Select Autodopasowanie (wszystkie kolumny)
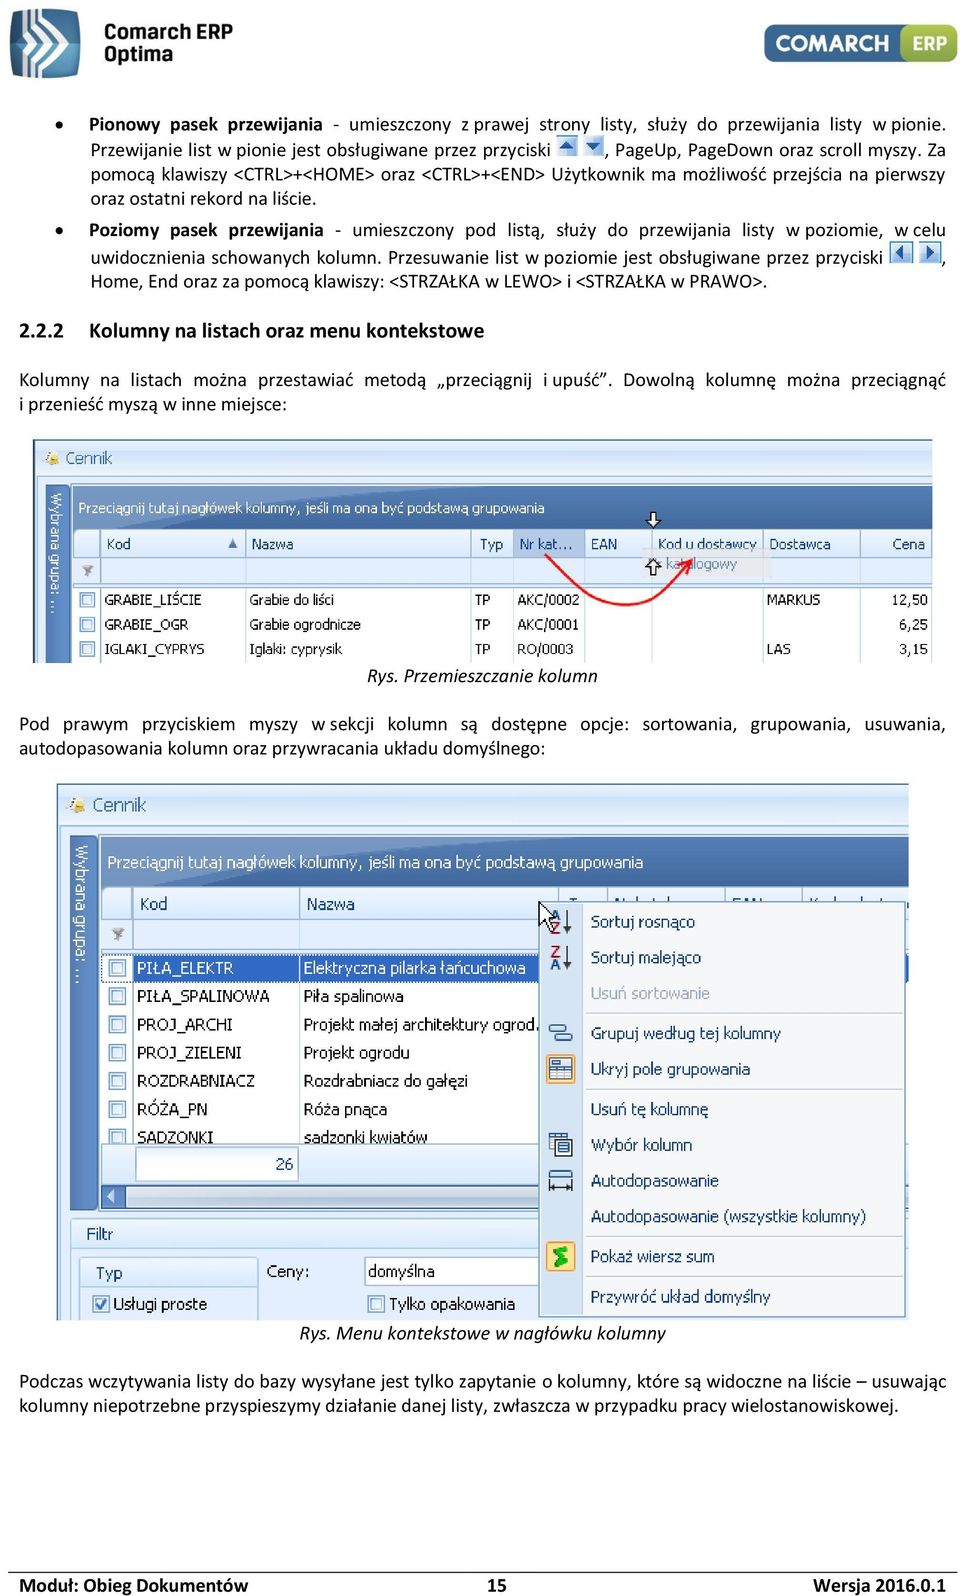This screenshot has height=1596, width=960. click(728, 1216)
